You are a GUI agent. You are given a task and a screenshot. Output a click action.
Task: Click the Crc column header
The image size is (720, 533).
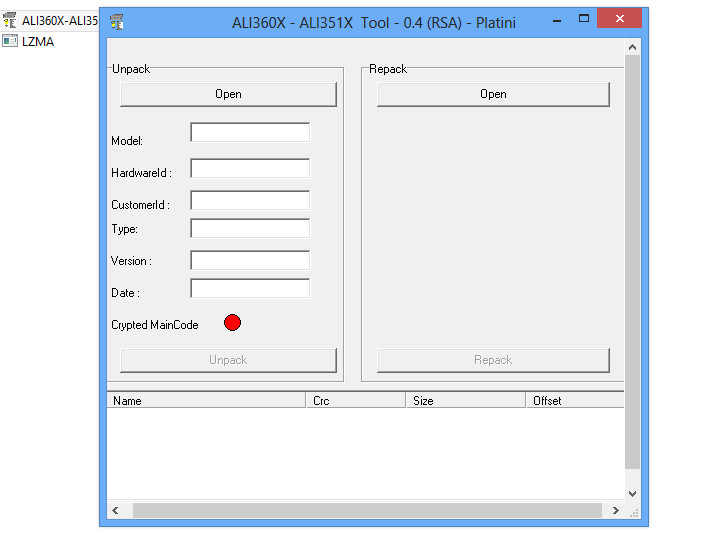(x=355, y=400)
